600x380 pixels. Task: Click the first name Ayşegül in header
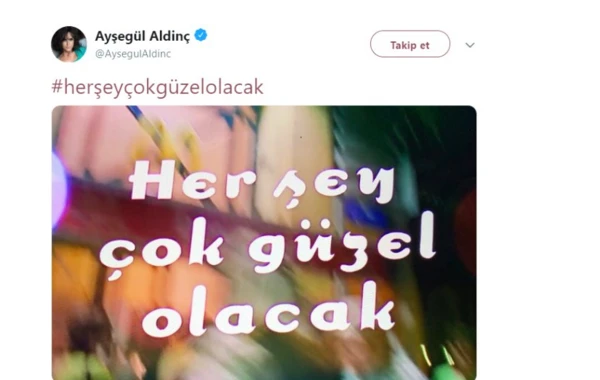(120, 36)
